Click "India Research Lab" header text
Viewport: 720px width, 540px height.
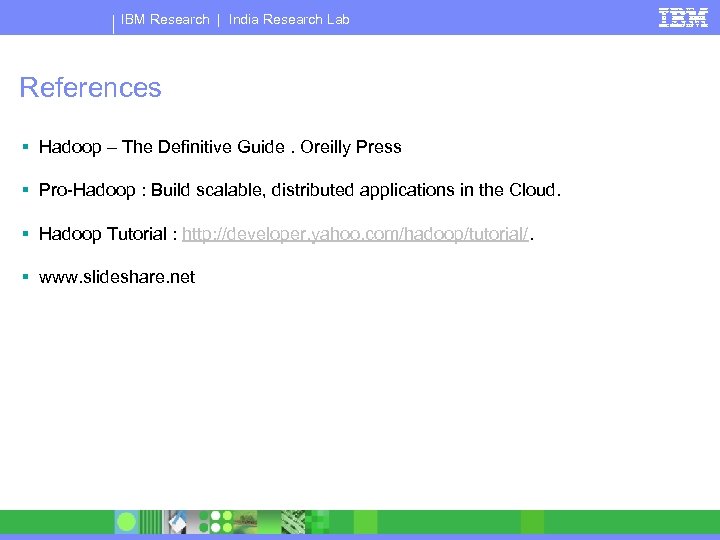289,19
